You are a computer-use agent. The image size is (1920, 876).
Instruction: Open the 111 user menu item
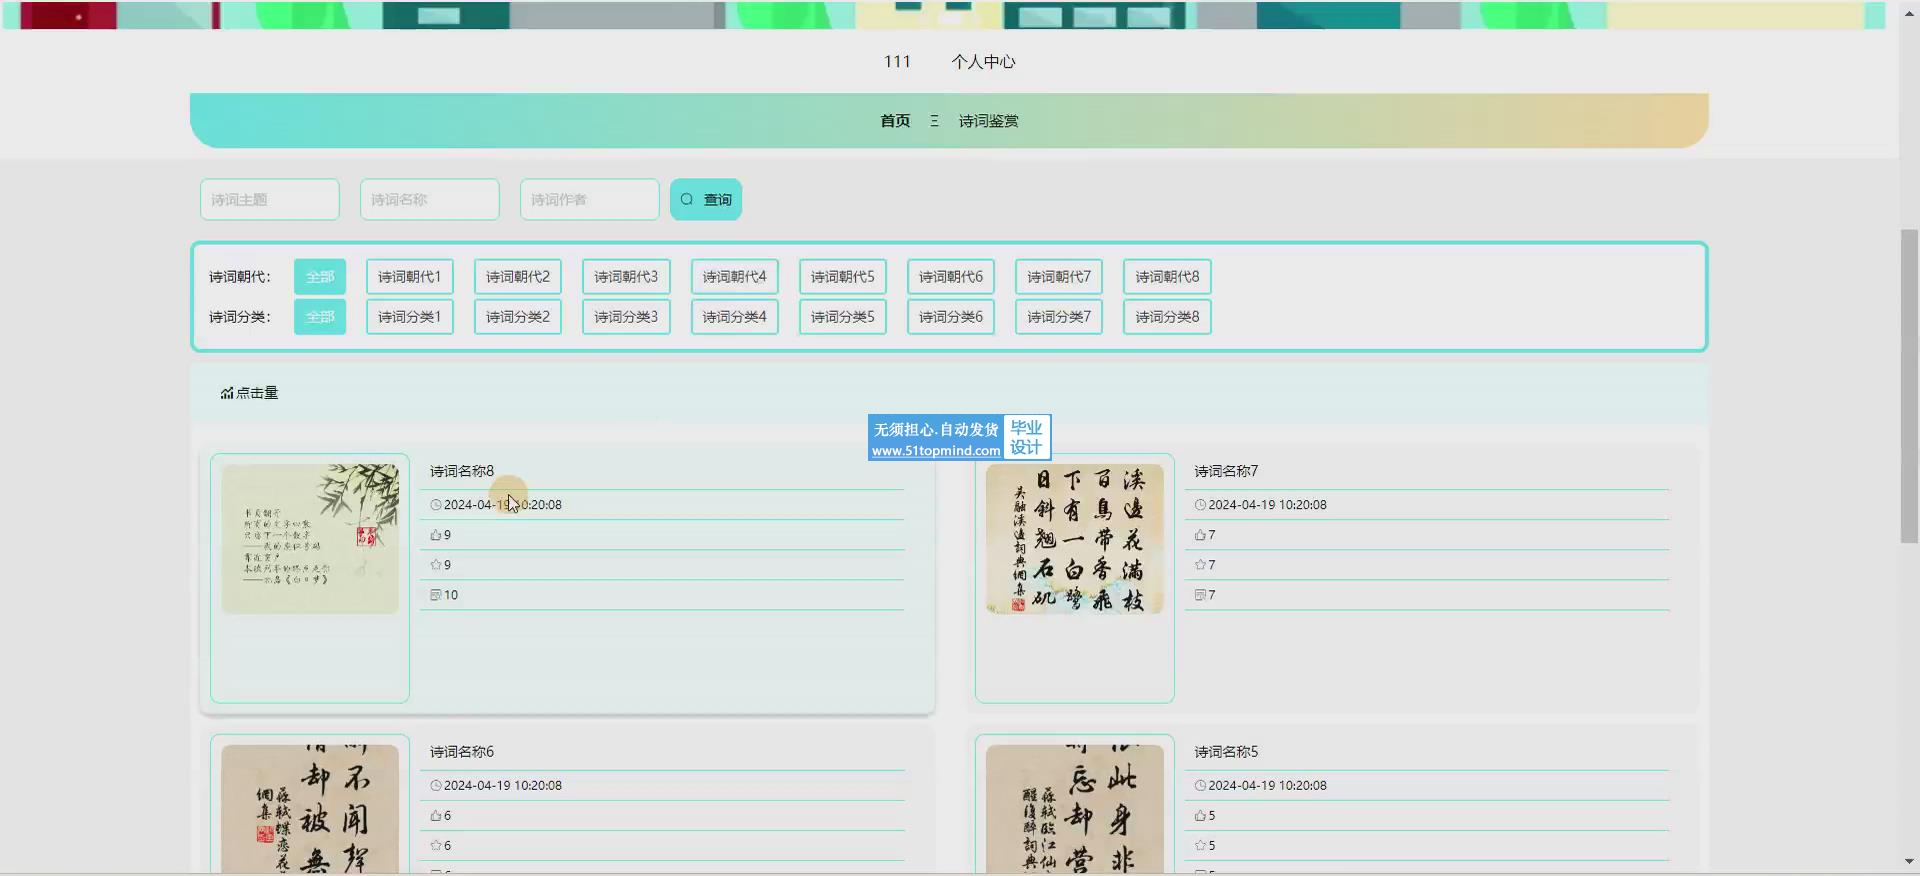897,62
